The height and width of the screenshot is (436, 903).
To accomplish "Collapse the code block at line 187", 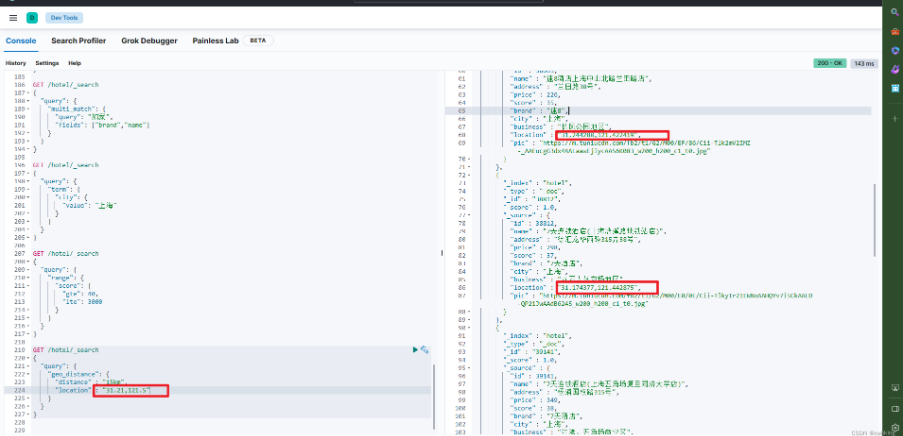I will point(30,92).
